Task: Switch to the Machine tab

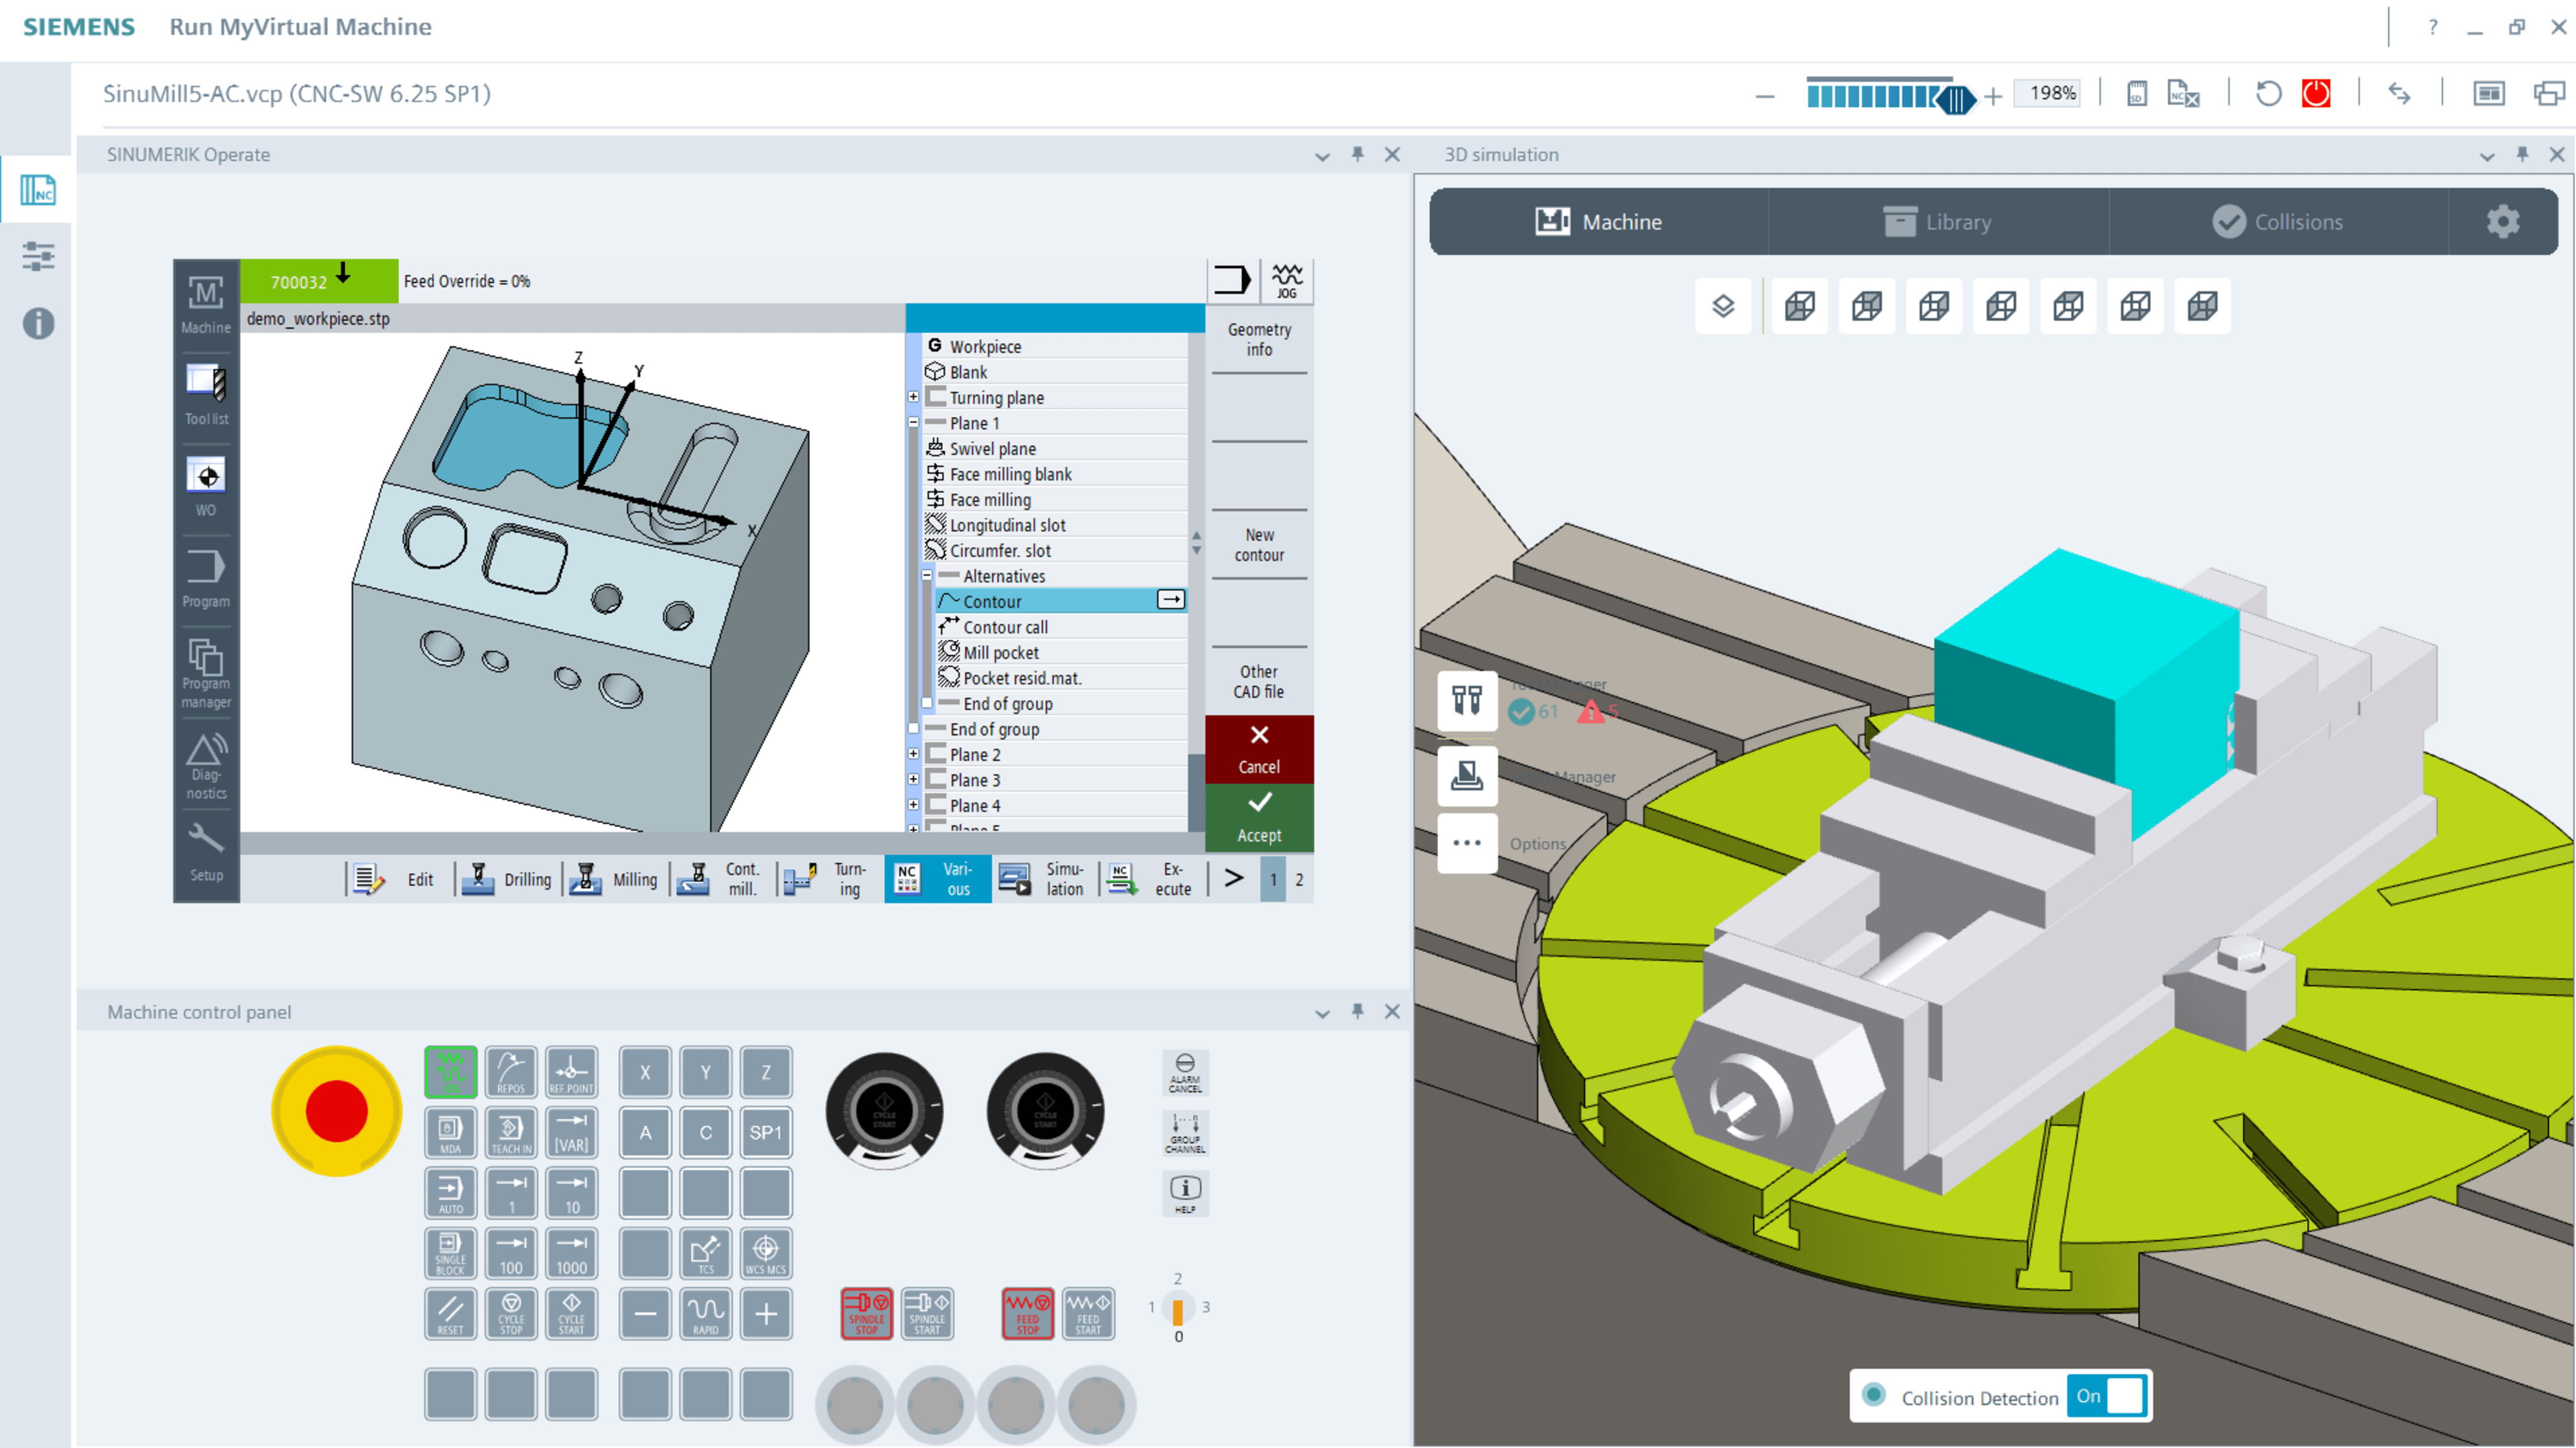Action: click(1599, 221)
